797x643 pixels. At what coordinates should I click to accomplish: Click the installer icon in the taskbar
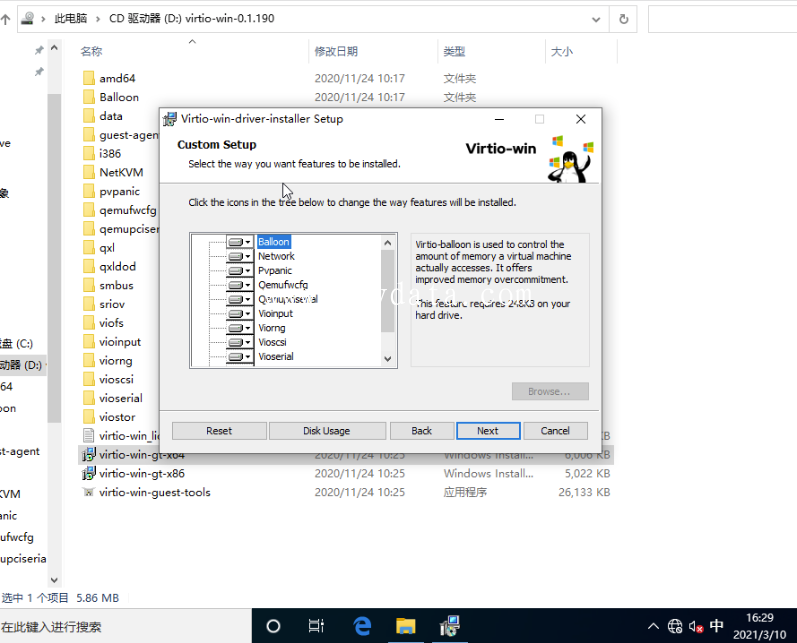[450, 626]
